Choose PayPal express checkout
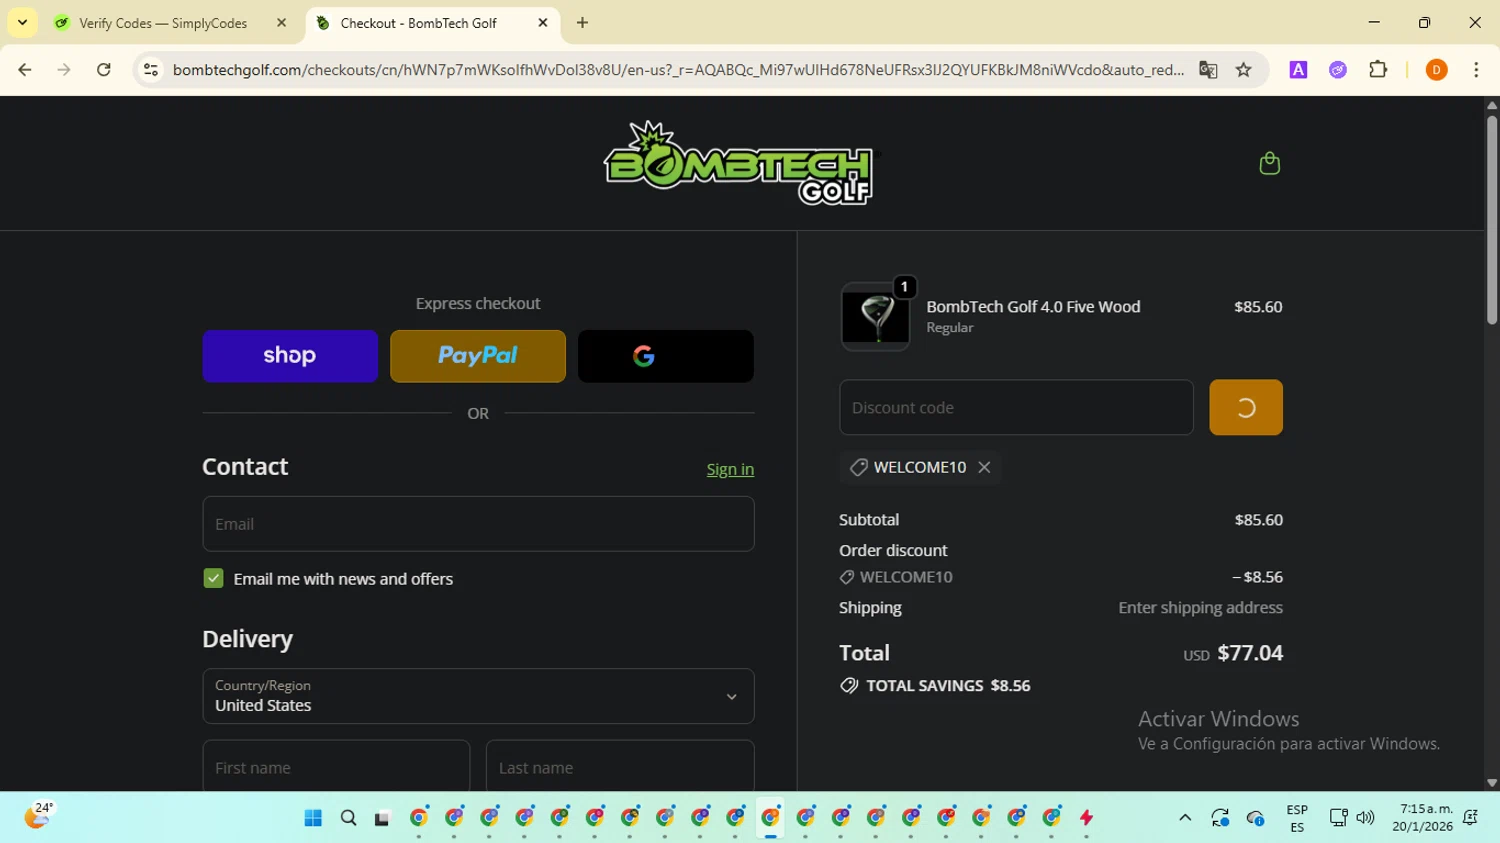 478,356
